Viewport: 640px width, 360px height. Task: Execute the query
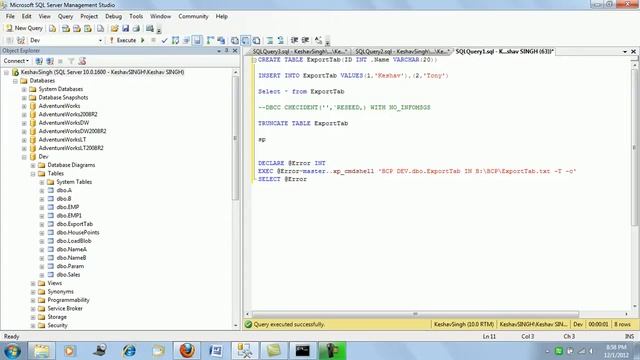(122, 40)
